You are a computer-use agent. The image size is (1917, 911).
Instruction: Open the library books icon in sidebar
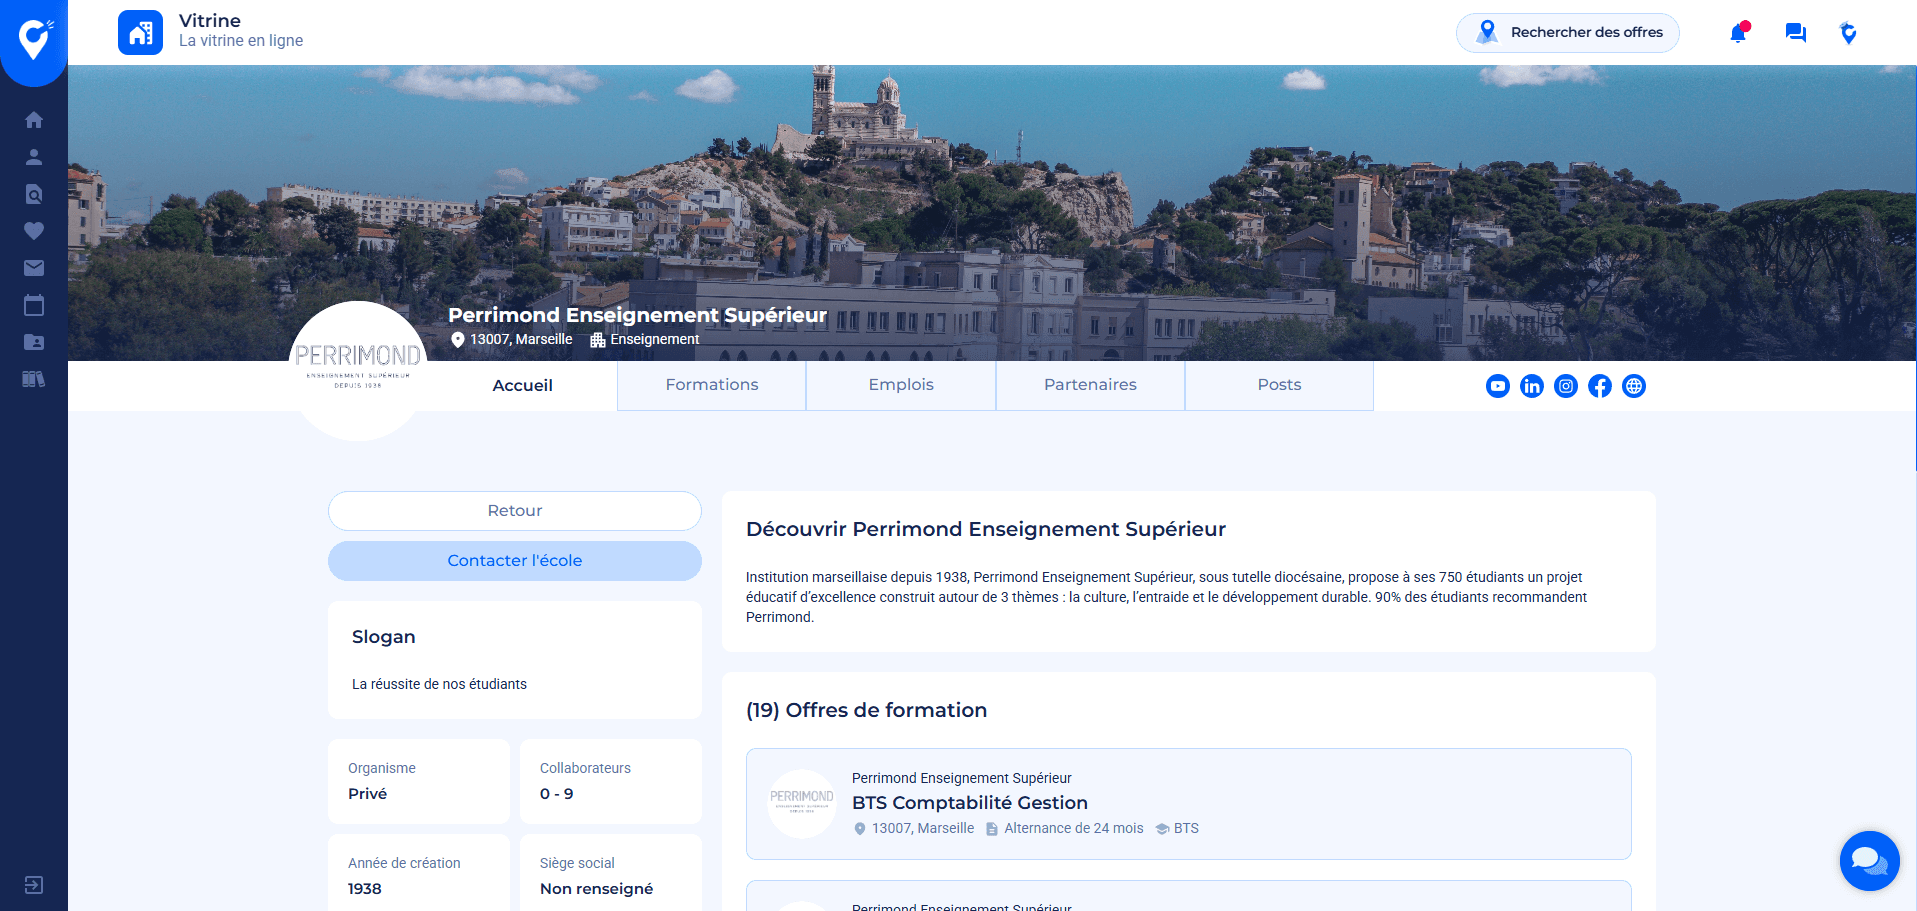click(x=34, y=379)
